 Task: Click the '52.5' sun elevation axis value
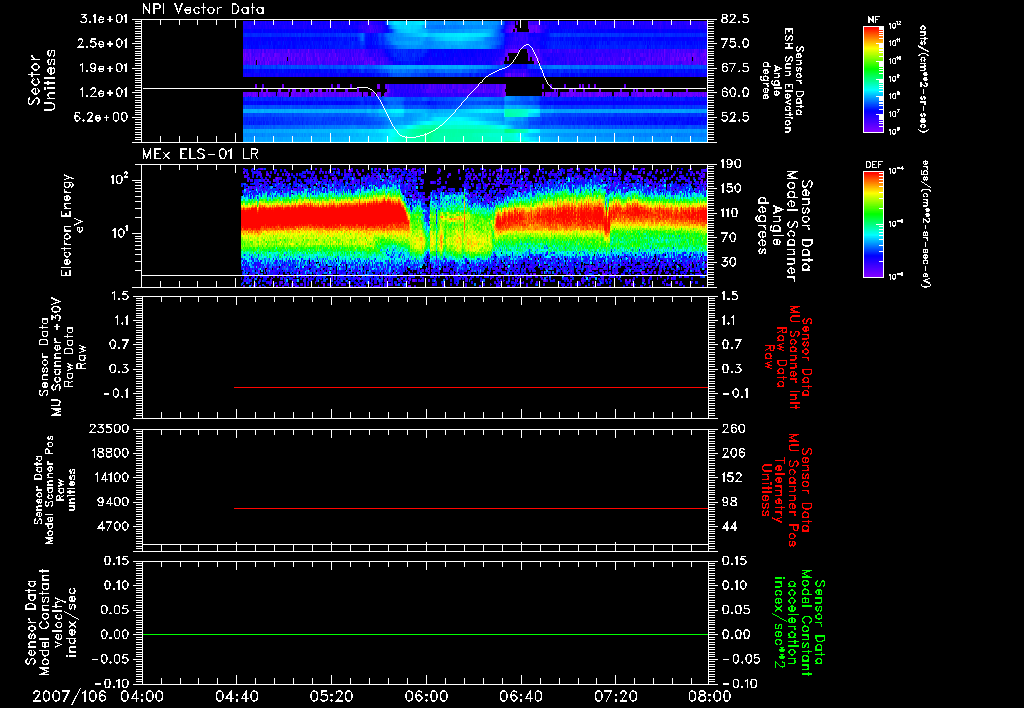pos(735,118)
